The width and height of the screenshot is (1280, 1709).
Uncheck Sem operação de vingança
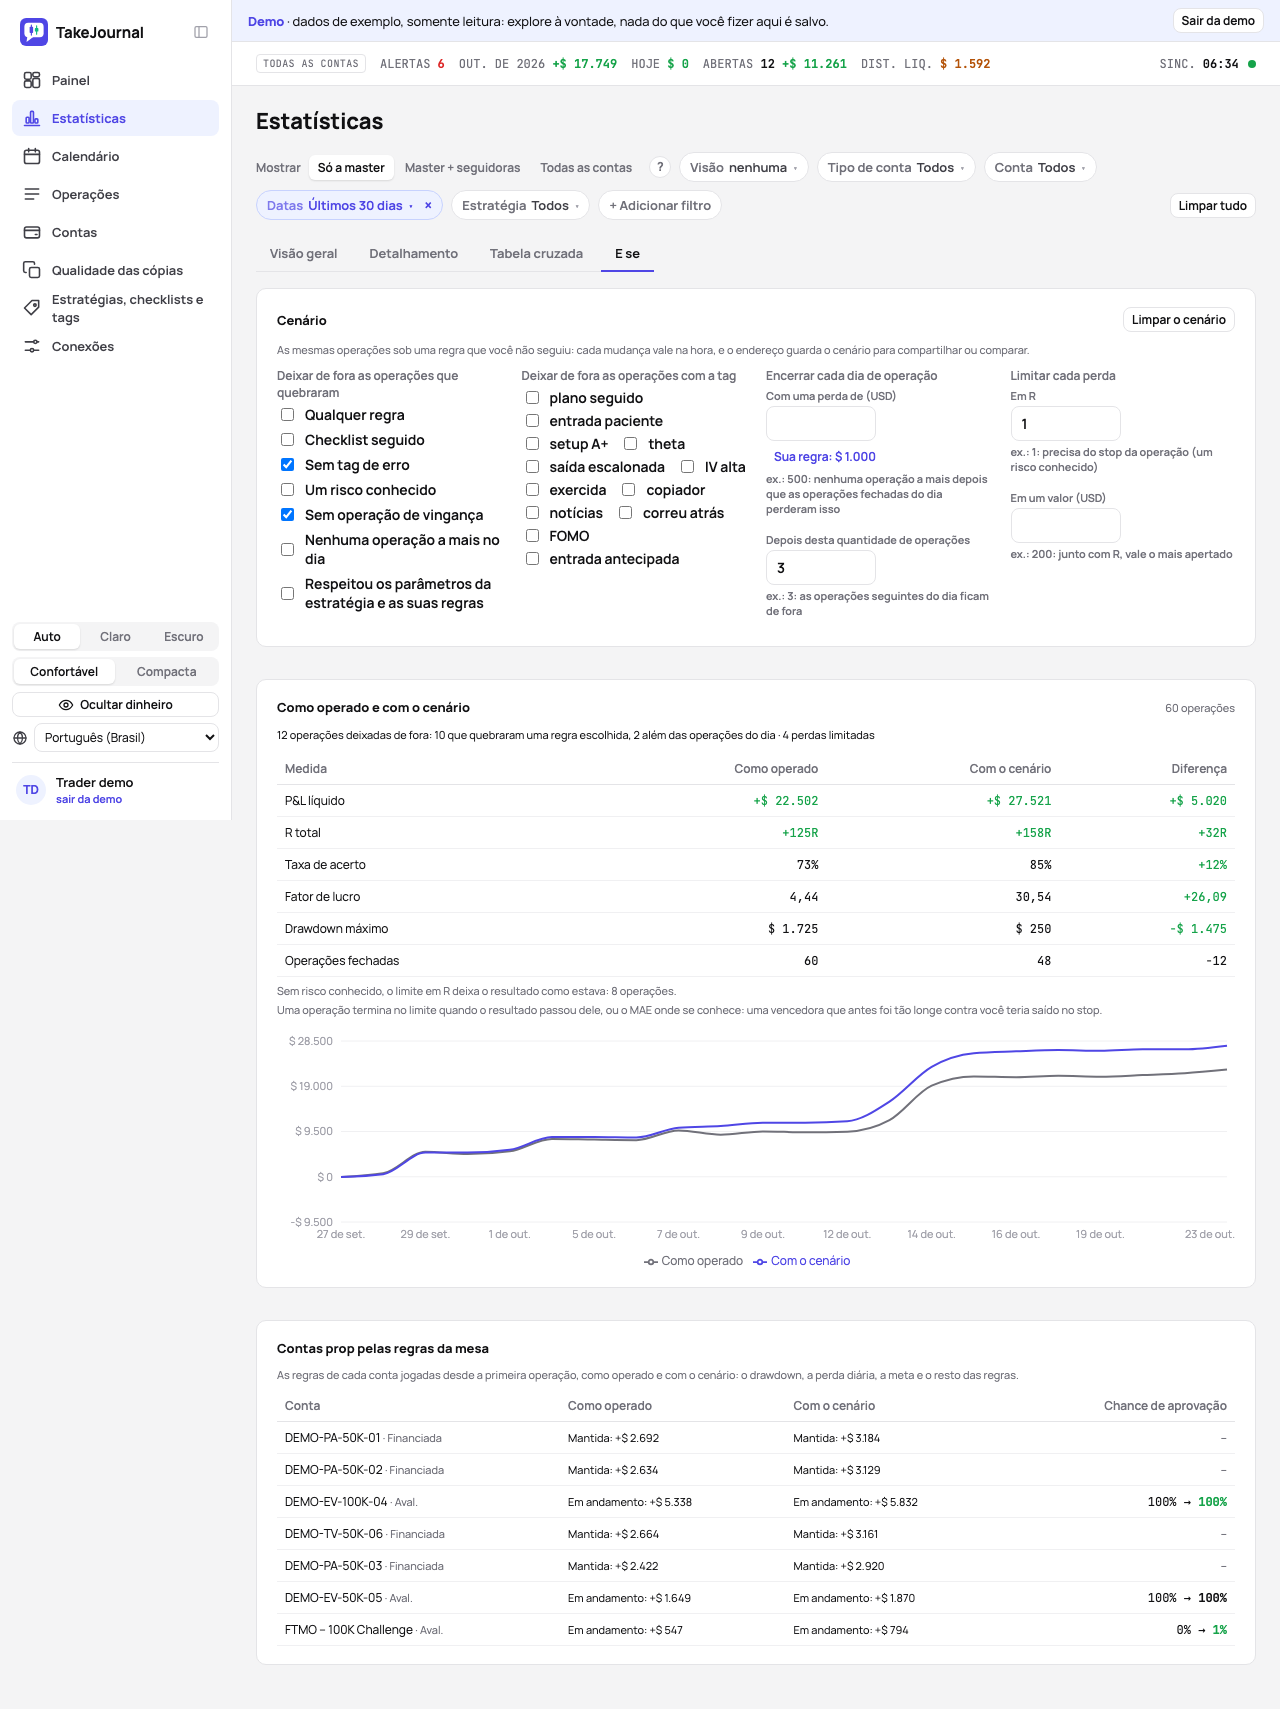point(288,515)
